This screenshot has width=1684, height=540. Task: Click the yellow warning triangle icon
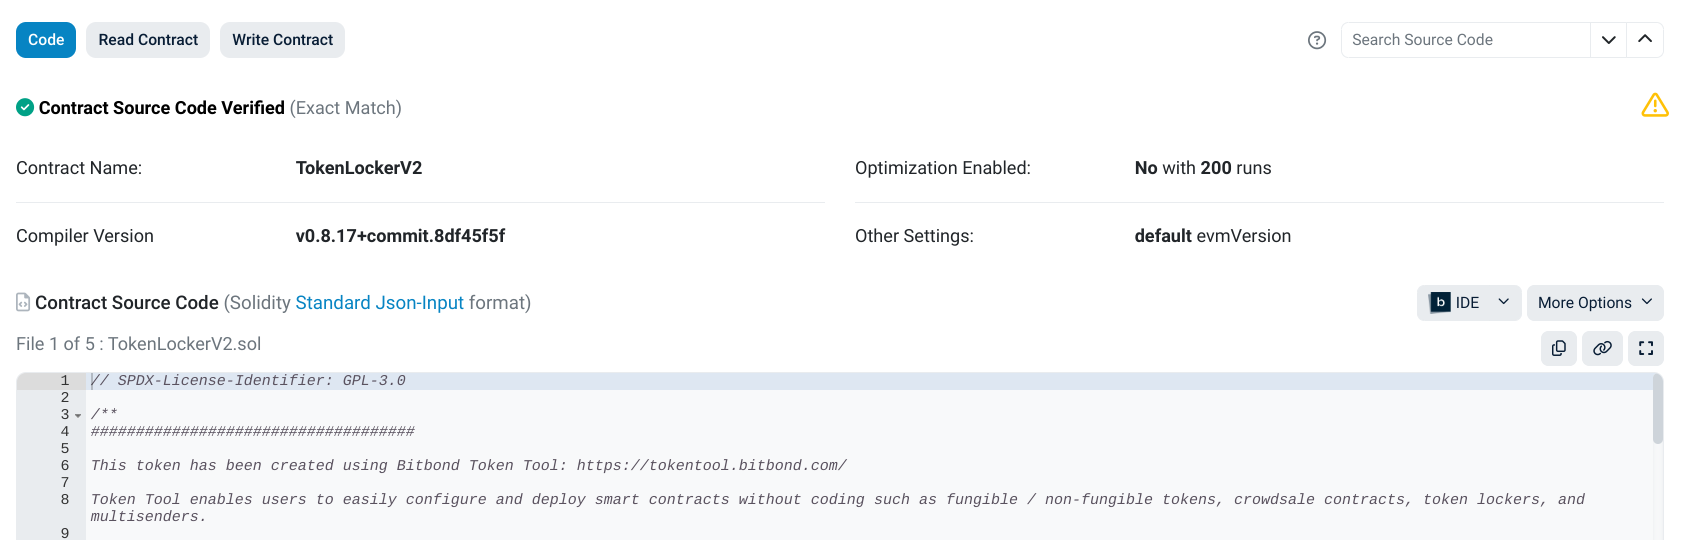click(1655, 105)
